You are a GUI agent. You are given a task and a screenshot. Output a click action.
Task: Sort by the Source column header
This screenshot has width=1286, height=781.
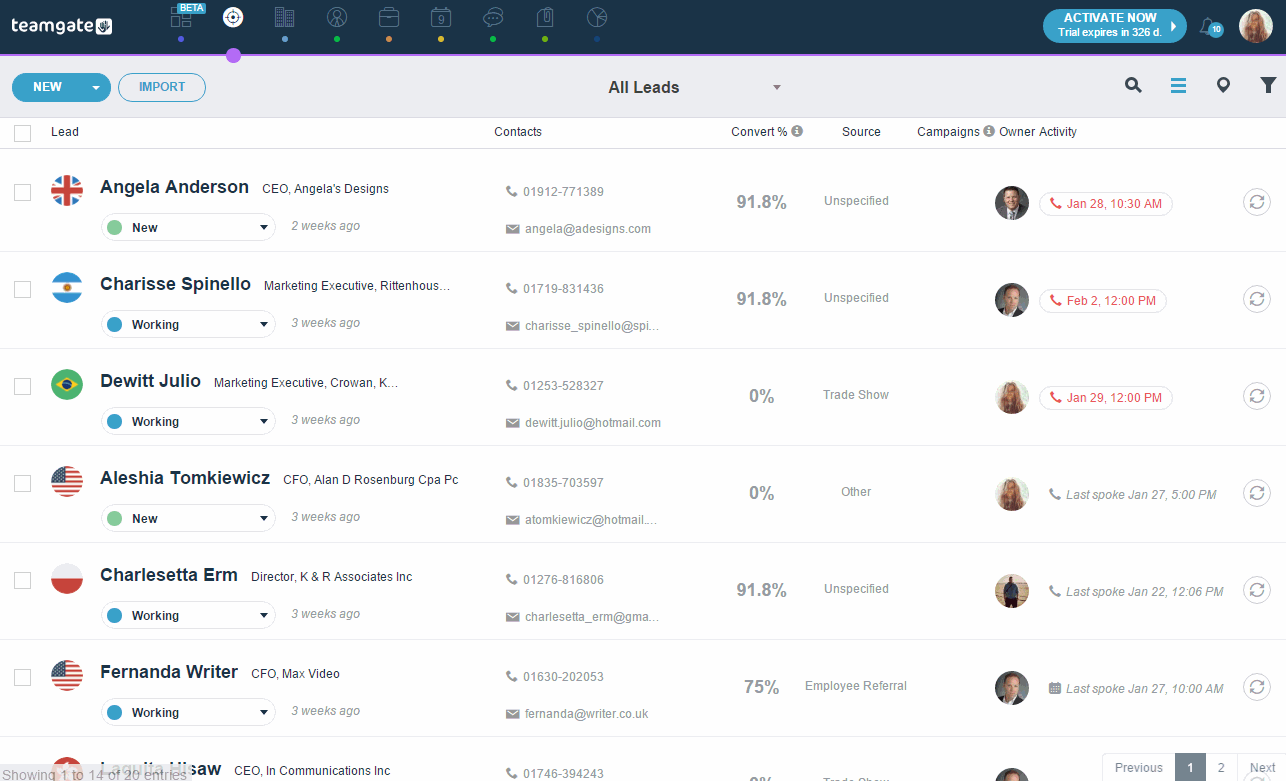pos(861,132)
